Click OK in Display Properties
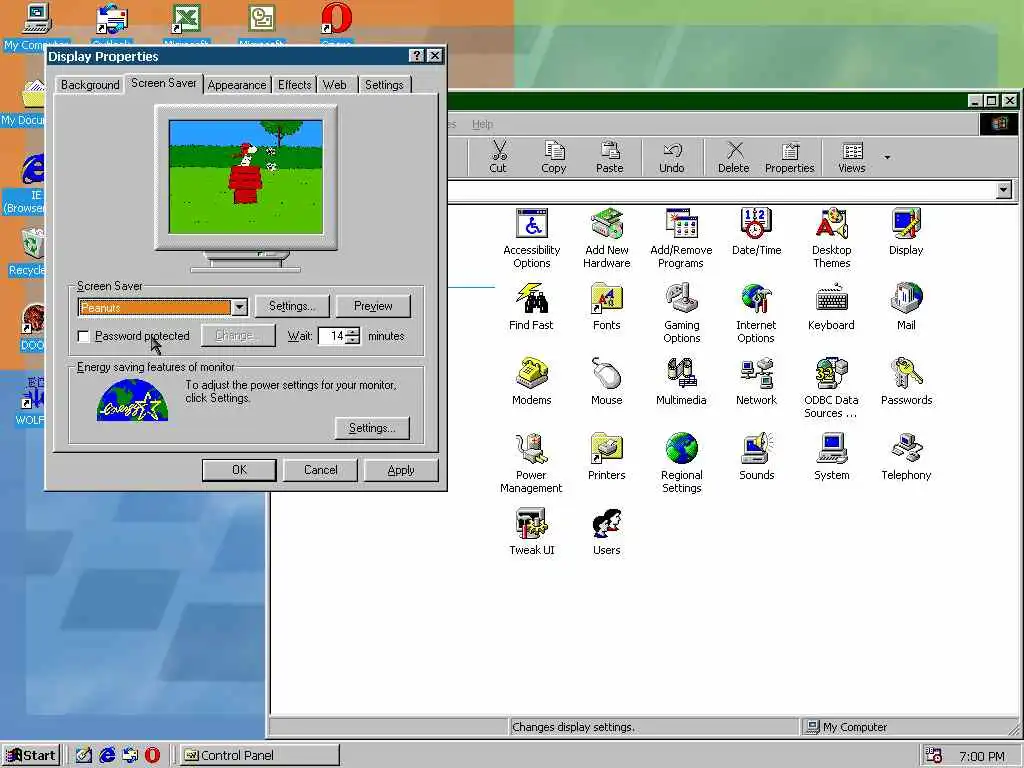This screenshot has width=1024, height=768. 239,470
